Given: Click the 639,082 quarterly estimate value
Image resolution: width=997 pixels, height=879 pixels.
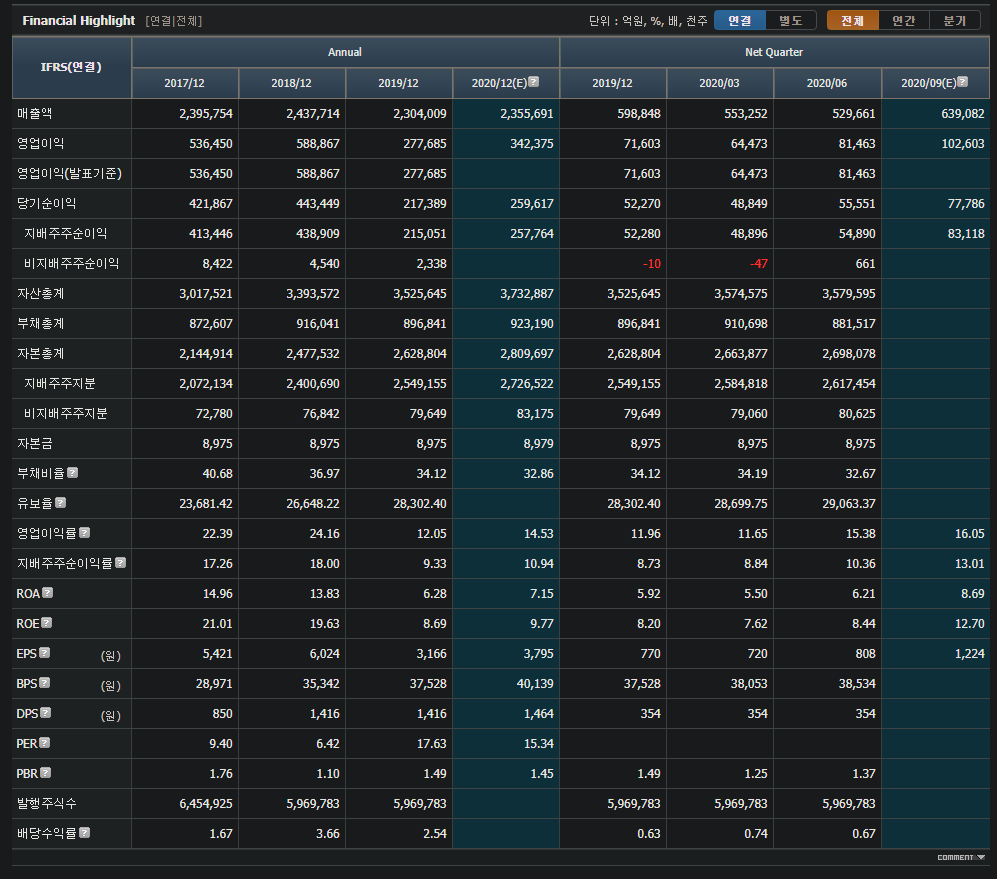Looking at the screenshot, I should point(963,114).
